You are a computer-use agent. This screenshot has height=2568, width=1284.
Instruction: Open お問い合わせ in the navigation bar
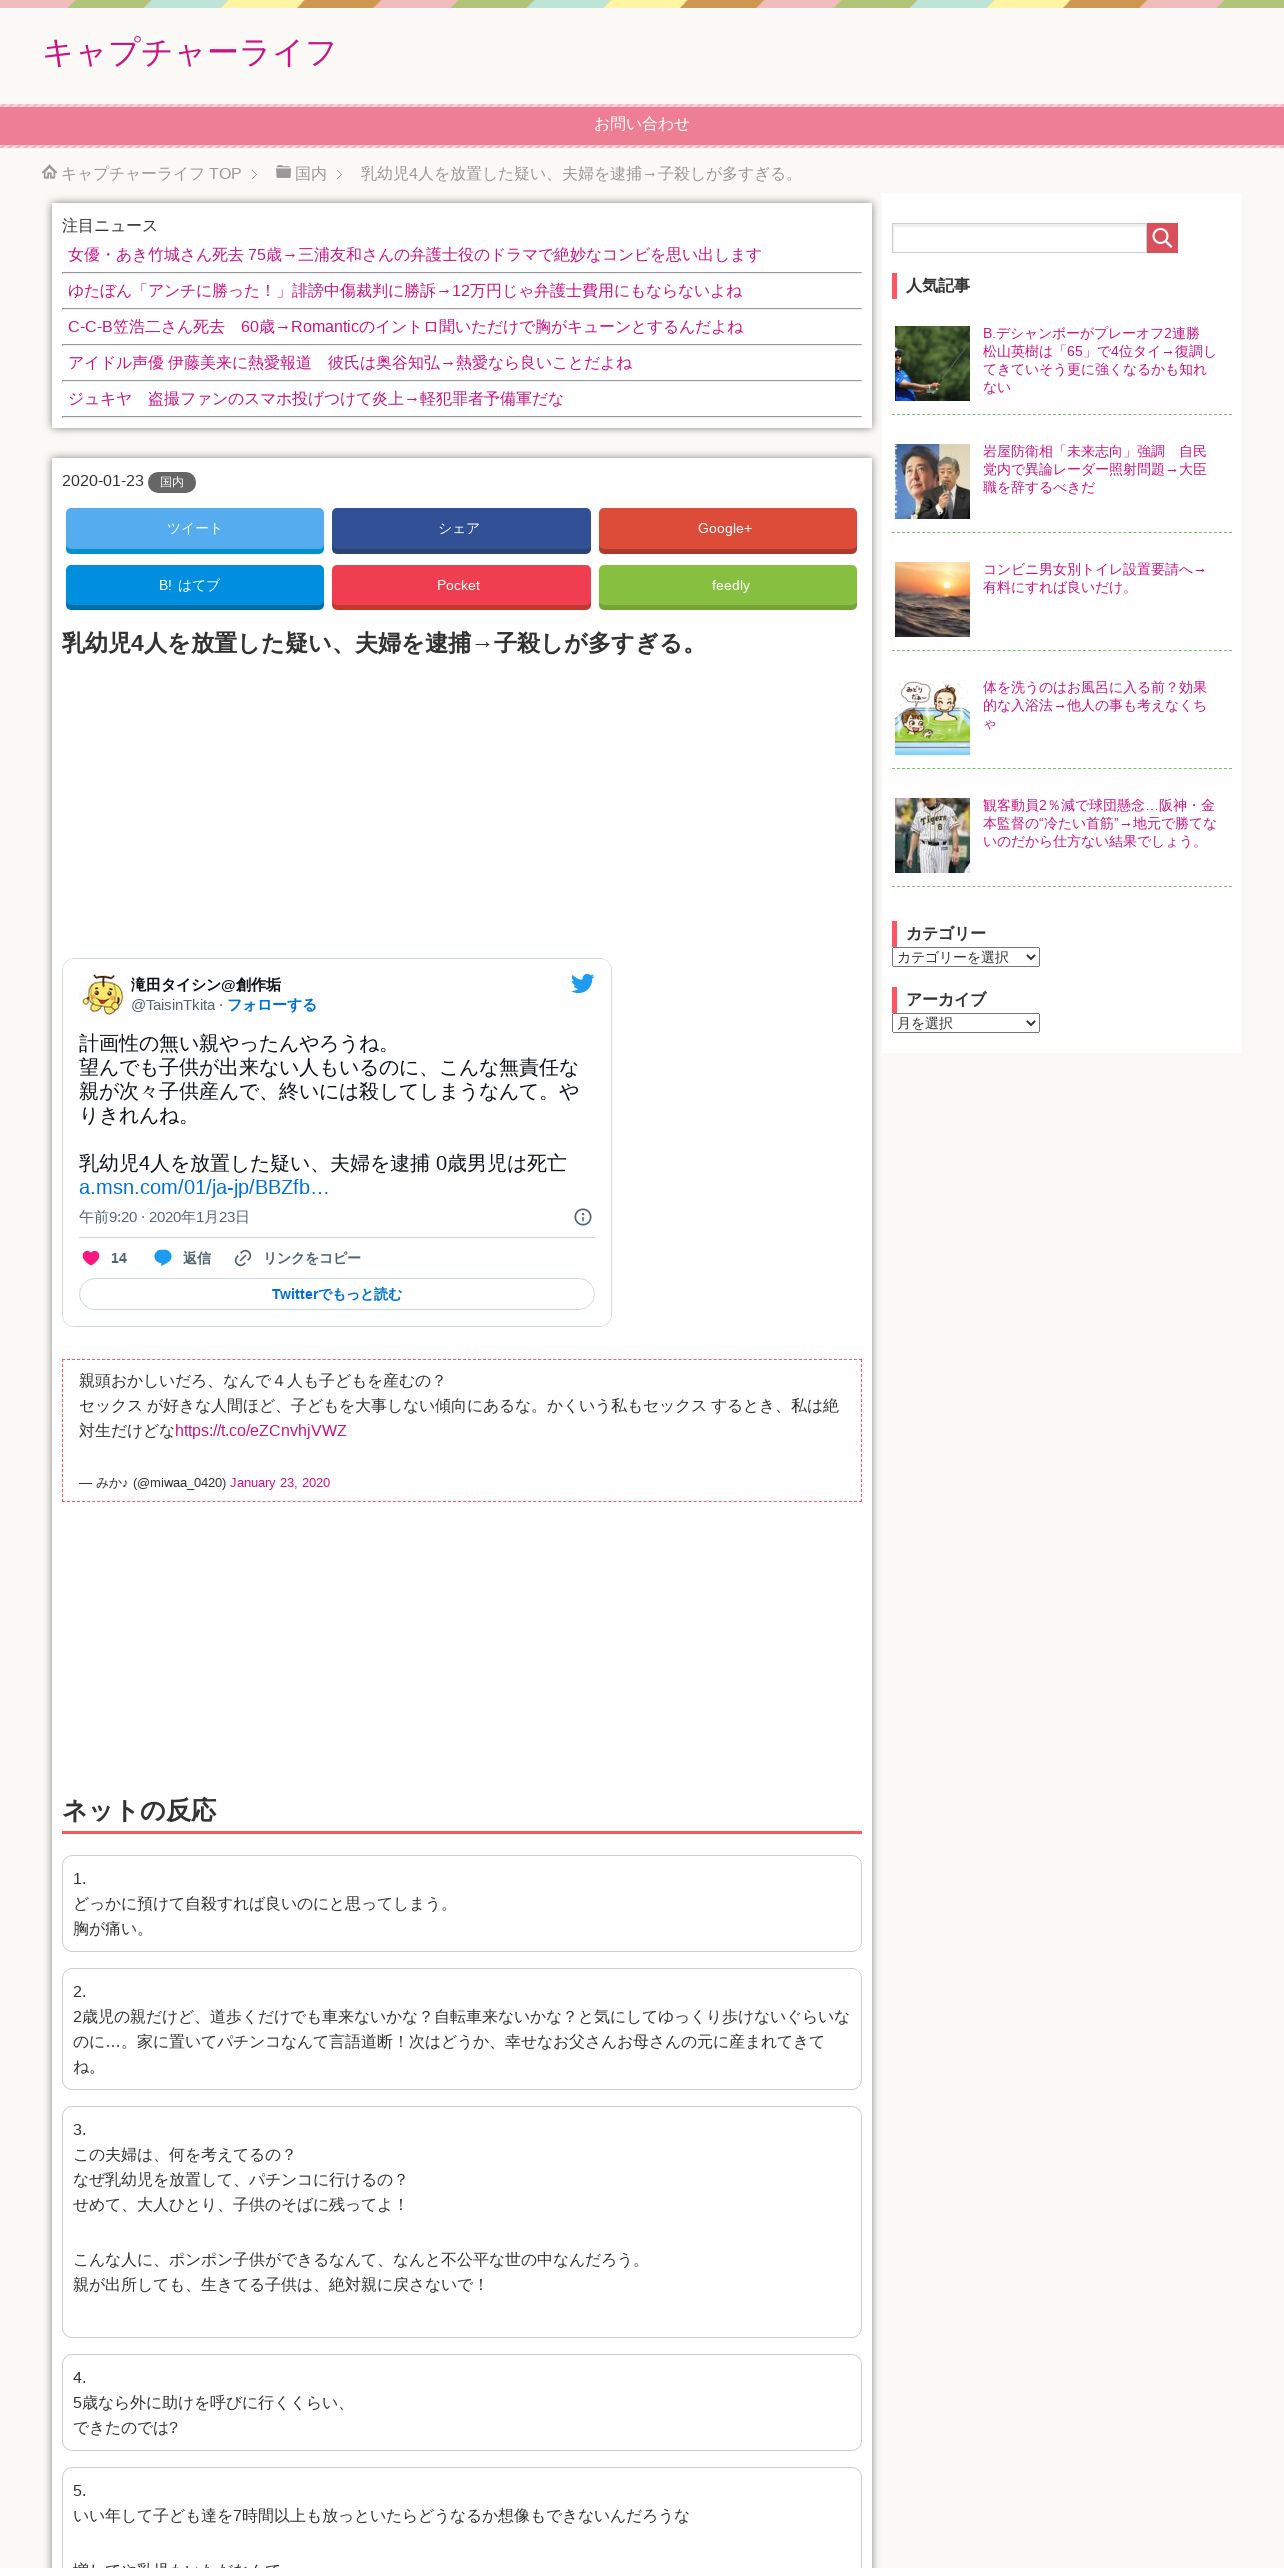pos(642,124)
